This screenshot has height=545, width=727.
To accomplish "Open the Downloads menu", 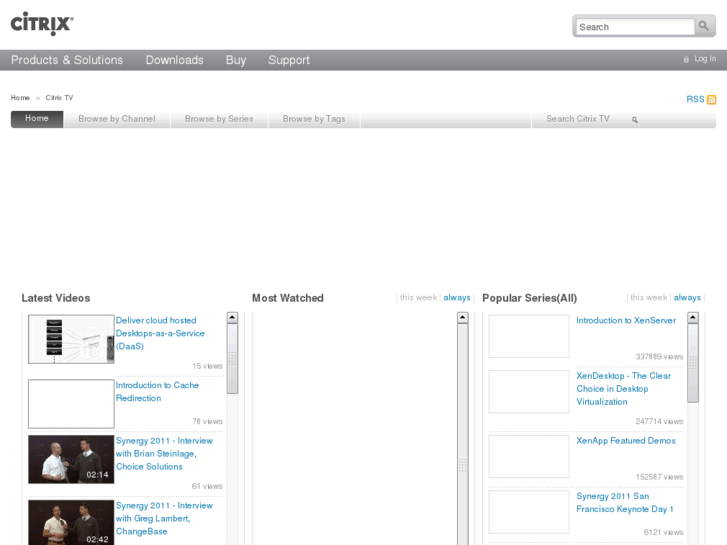I will 174,60.
